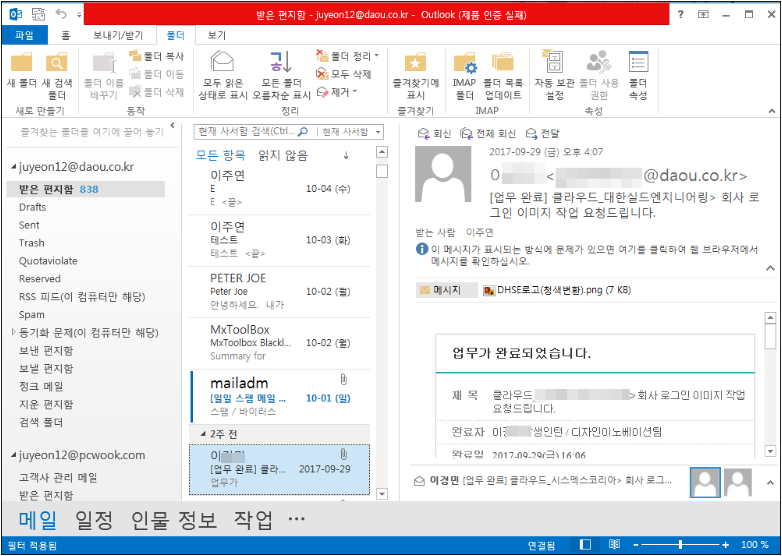Screen dimensions: 782x556
Task: Switch to the 홈 ribbon tab
Action: pos(65,35)
